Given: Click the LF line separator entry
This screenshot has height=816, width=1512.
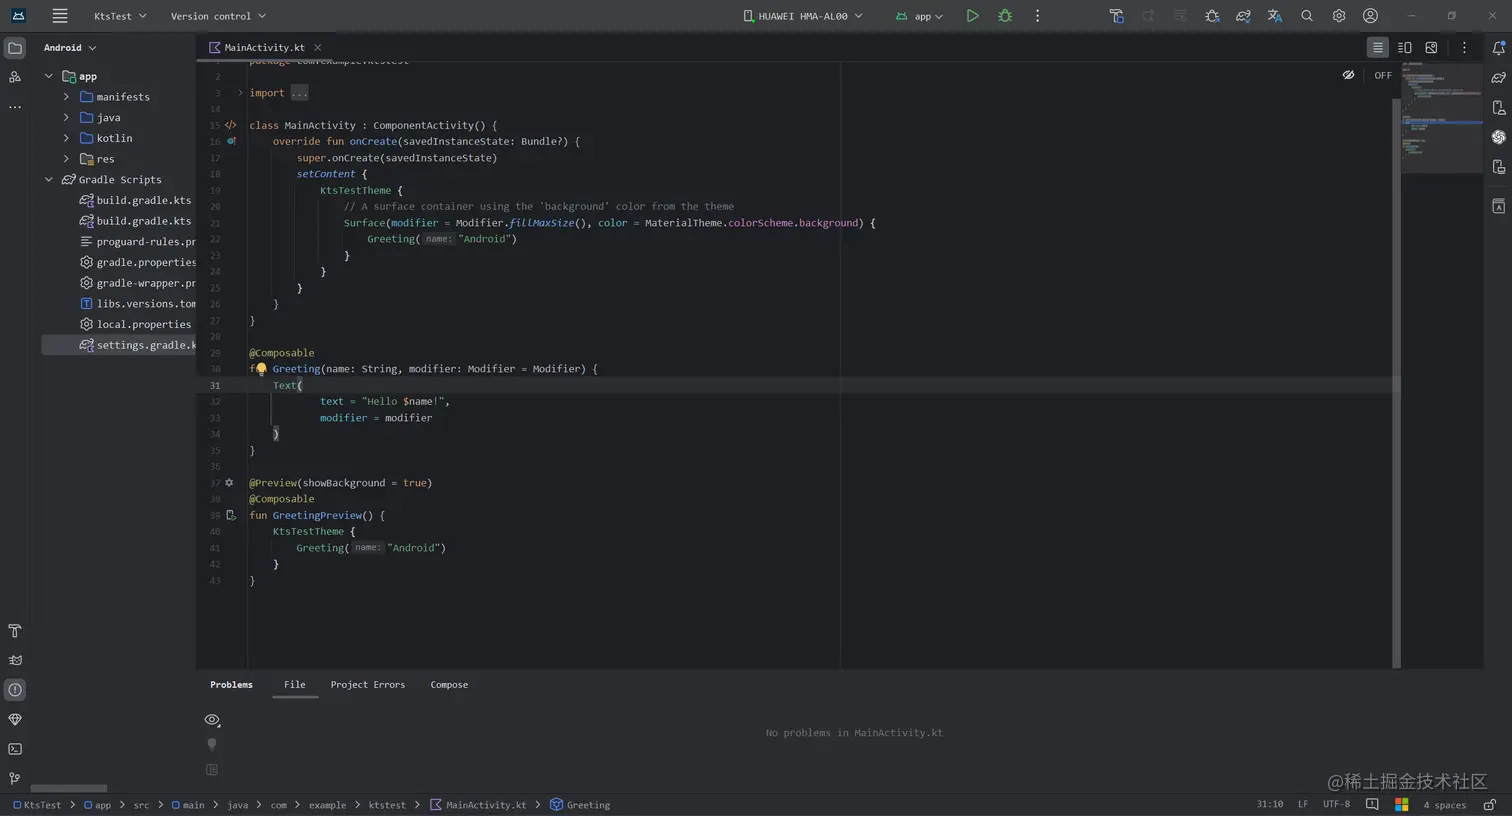Looking at the screenshot, I should pyautogui.click(x=1303, y=805).
